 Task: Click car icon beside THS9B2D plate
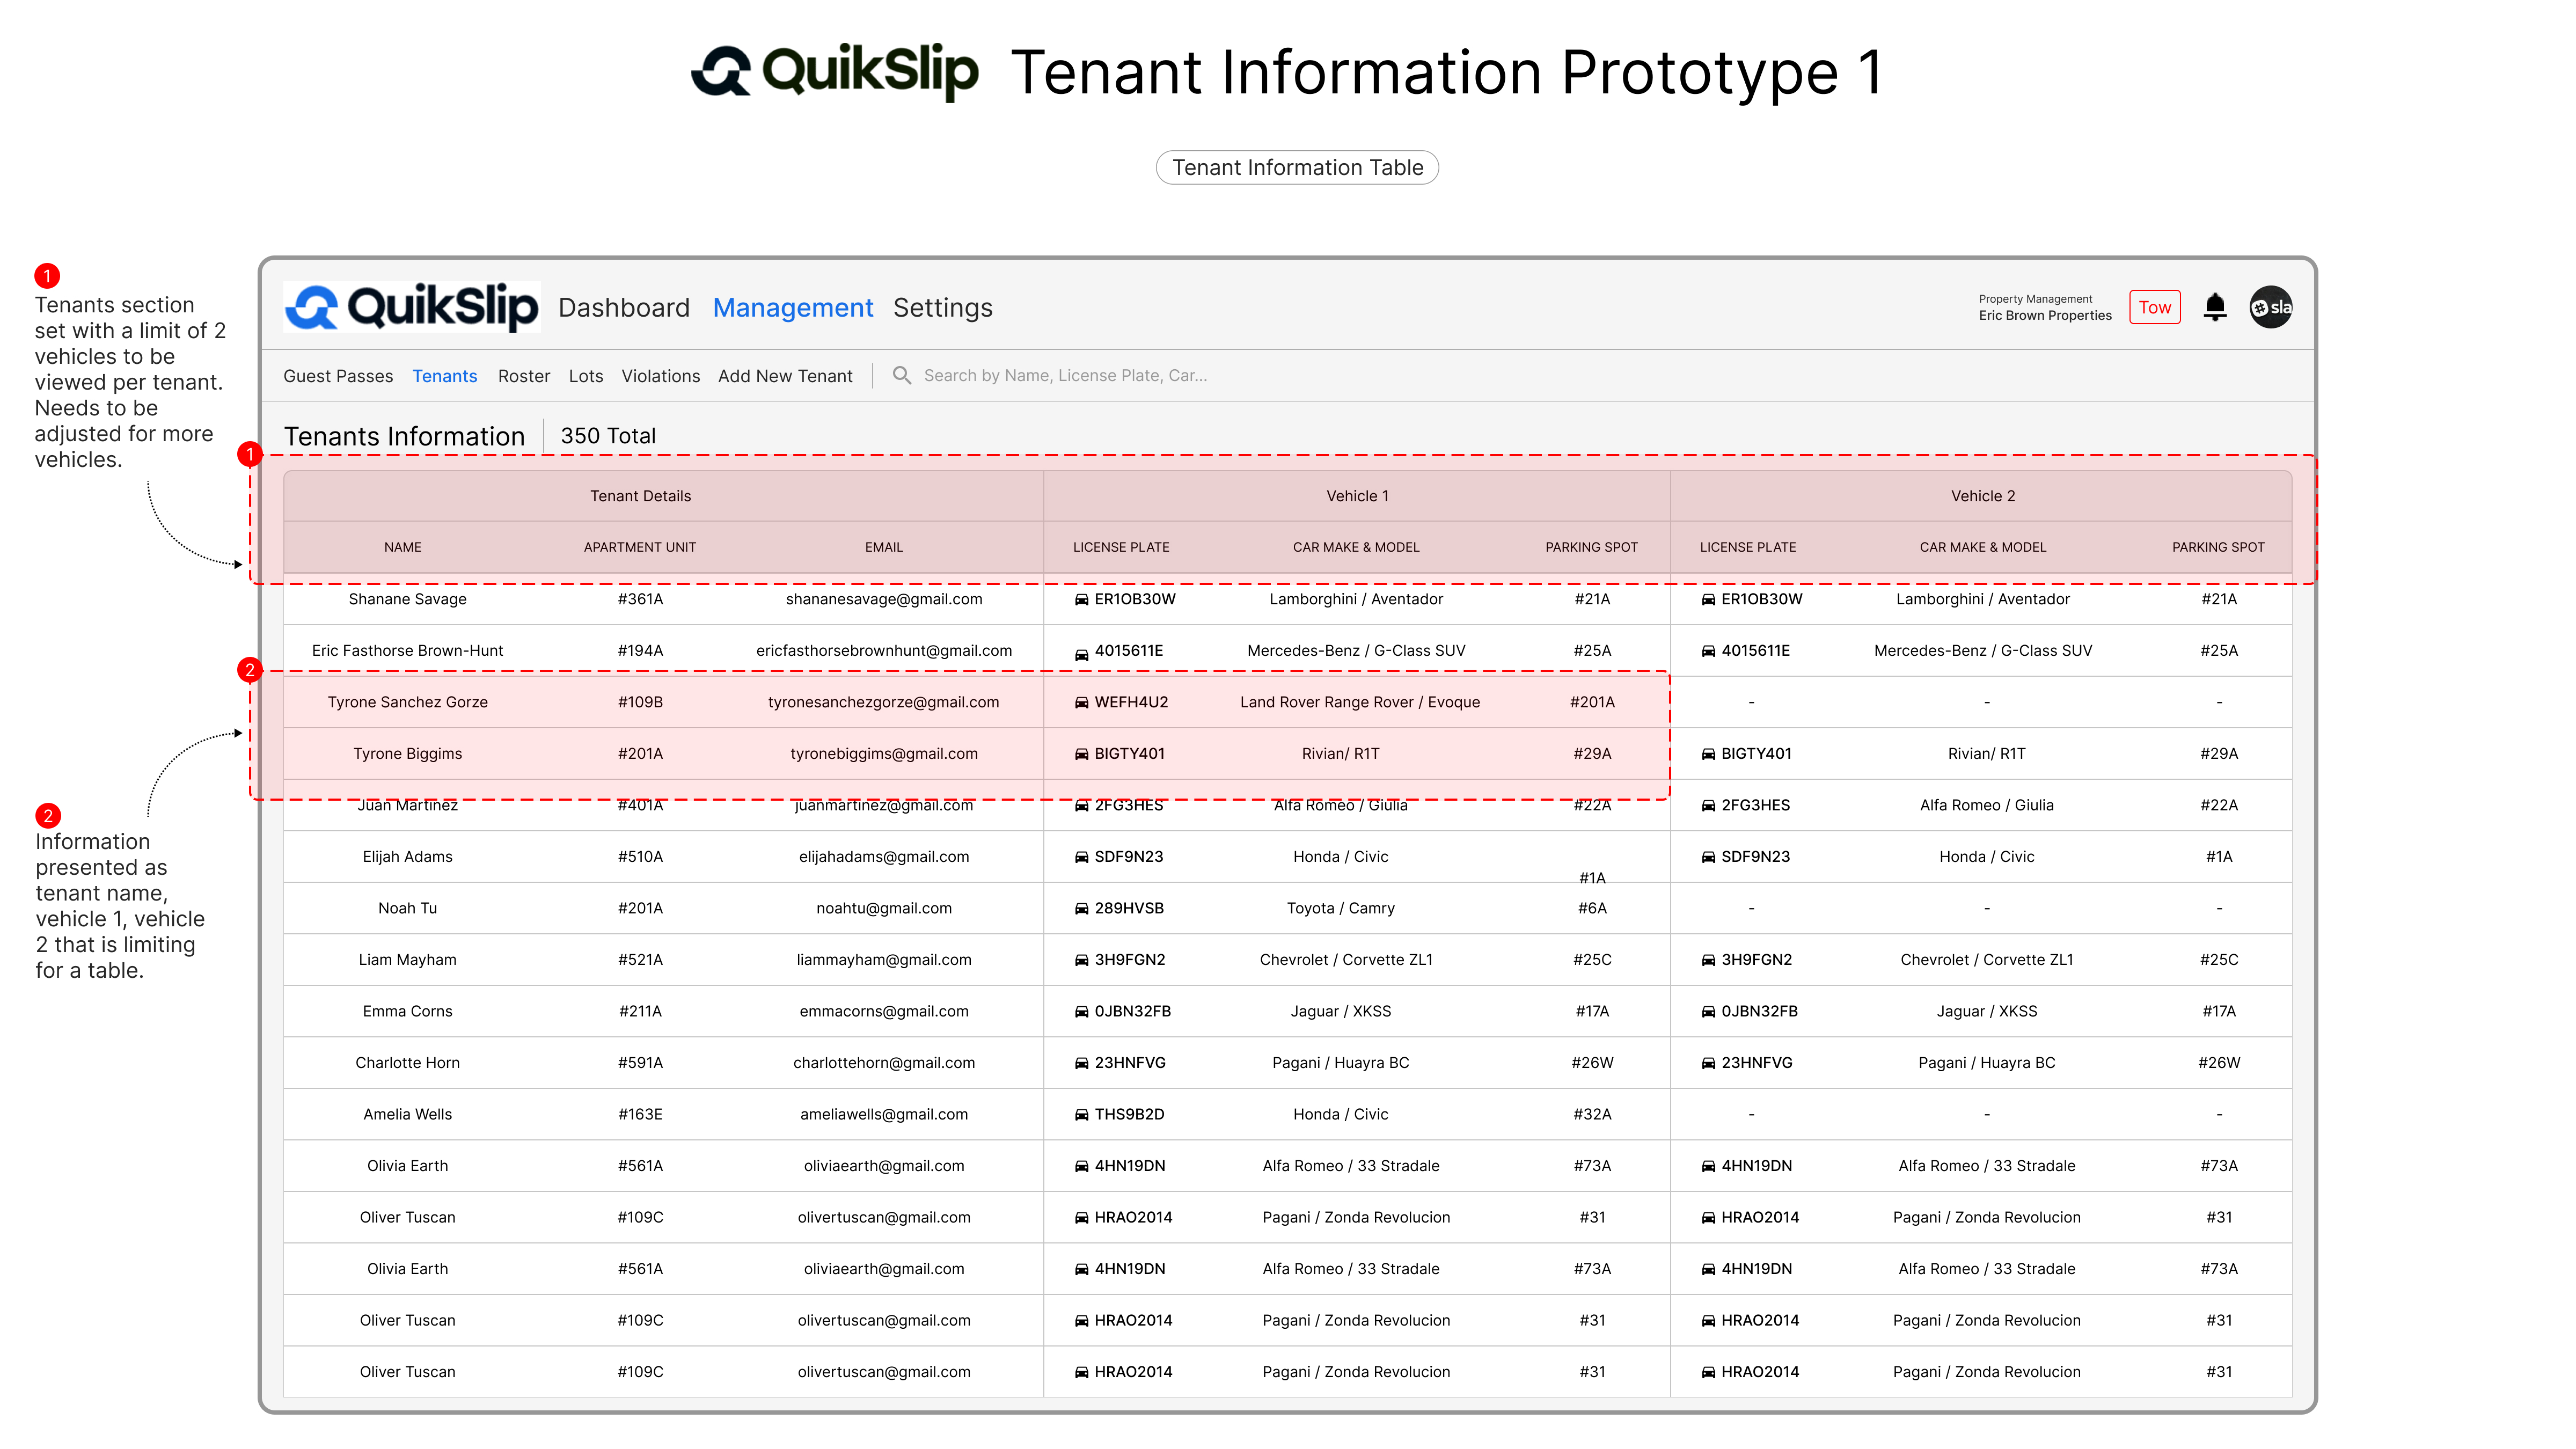(1081, 1115)
